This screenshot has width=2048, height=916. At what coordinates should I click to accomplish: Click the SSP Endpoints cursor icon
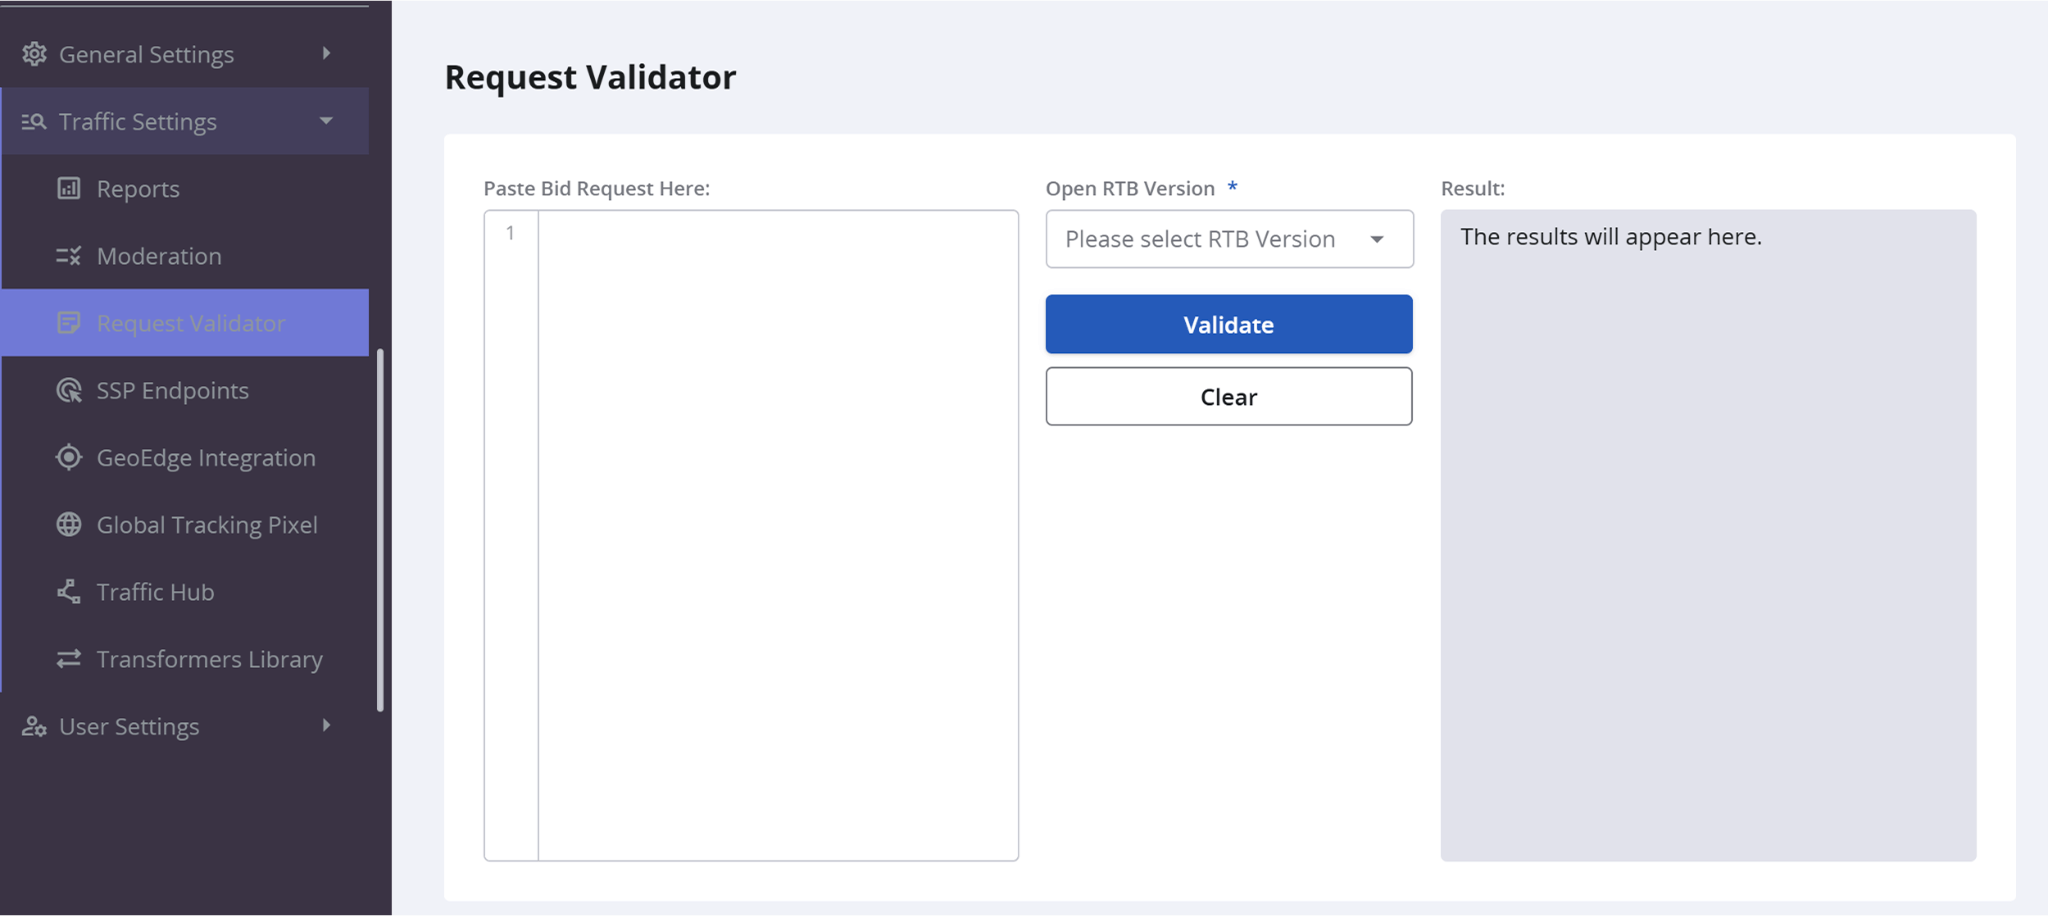(67, 390)
